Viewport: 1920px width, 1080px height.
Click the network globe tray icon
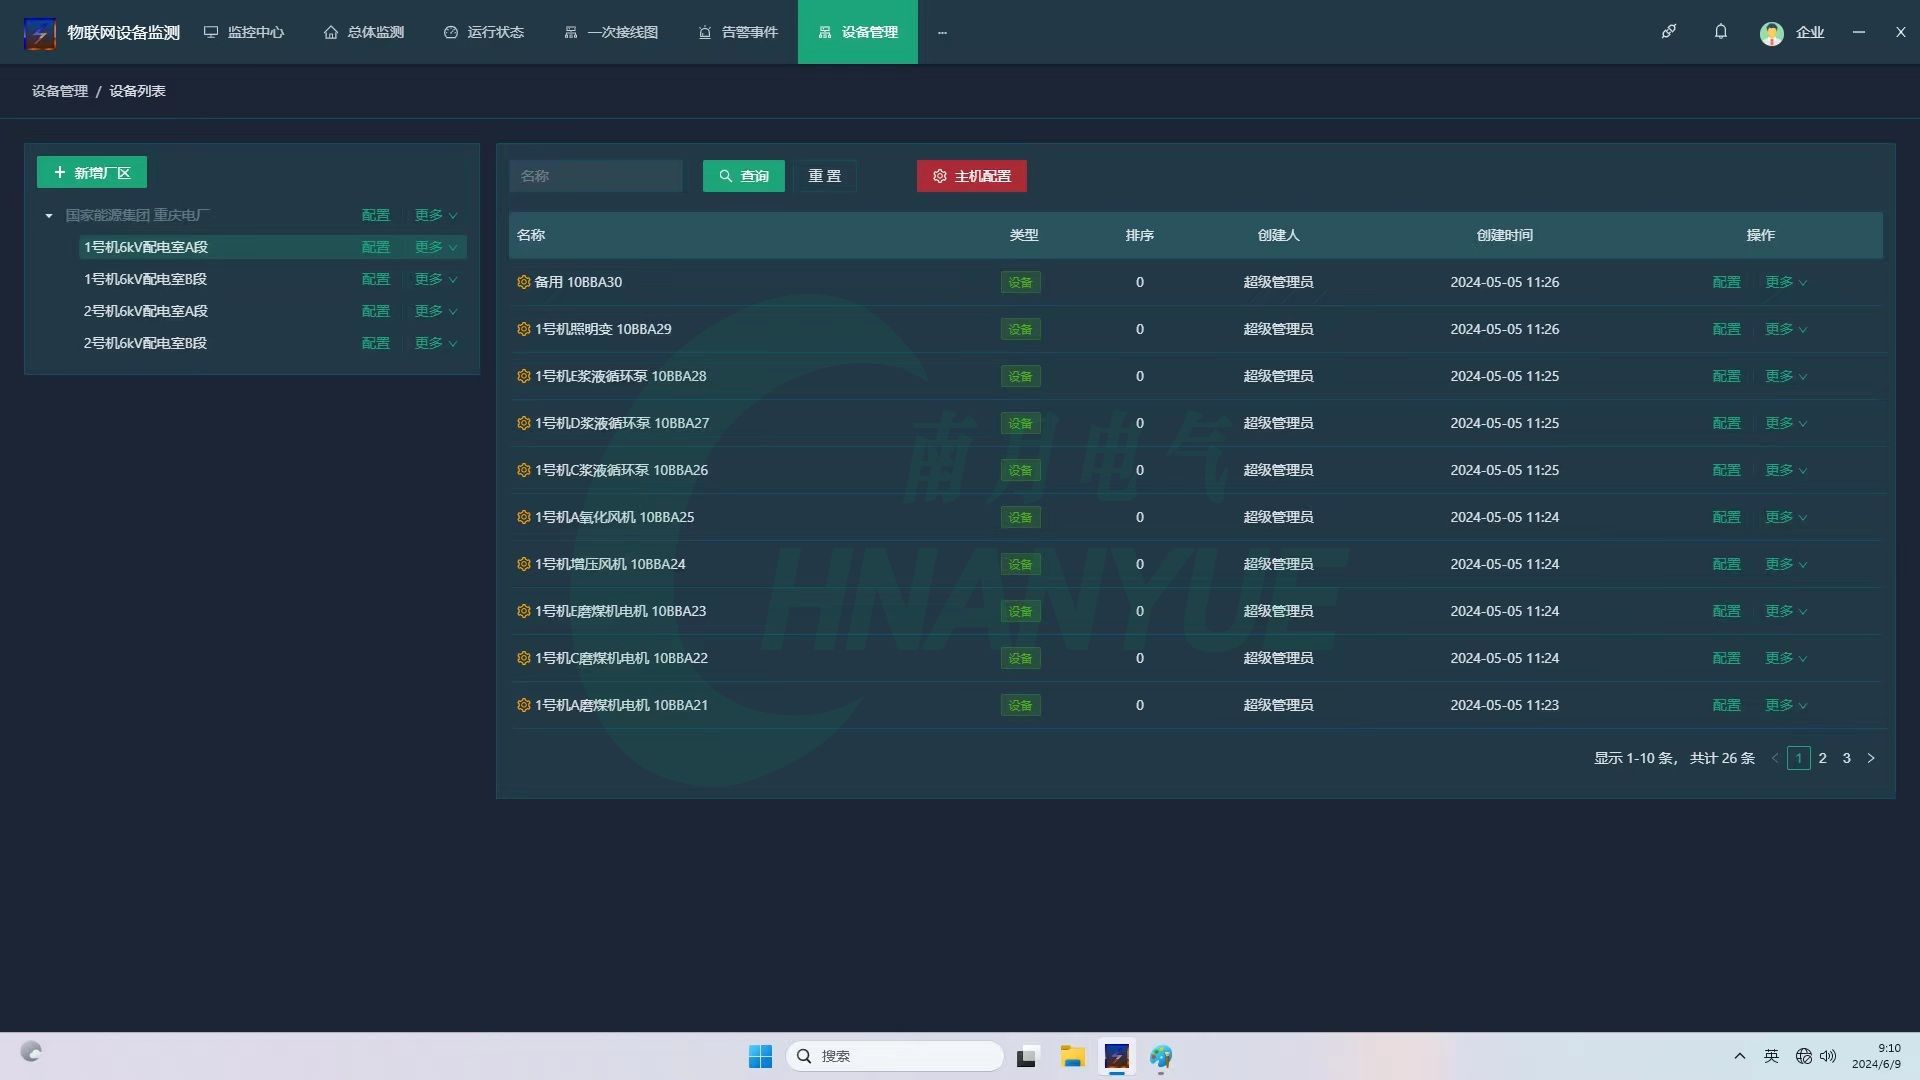click(1804, 1056)
